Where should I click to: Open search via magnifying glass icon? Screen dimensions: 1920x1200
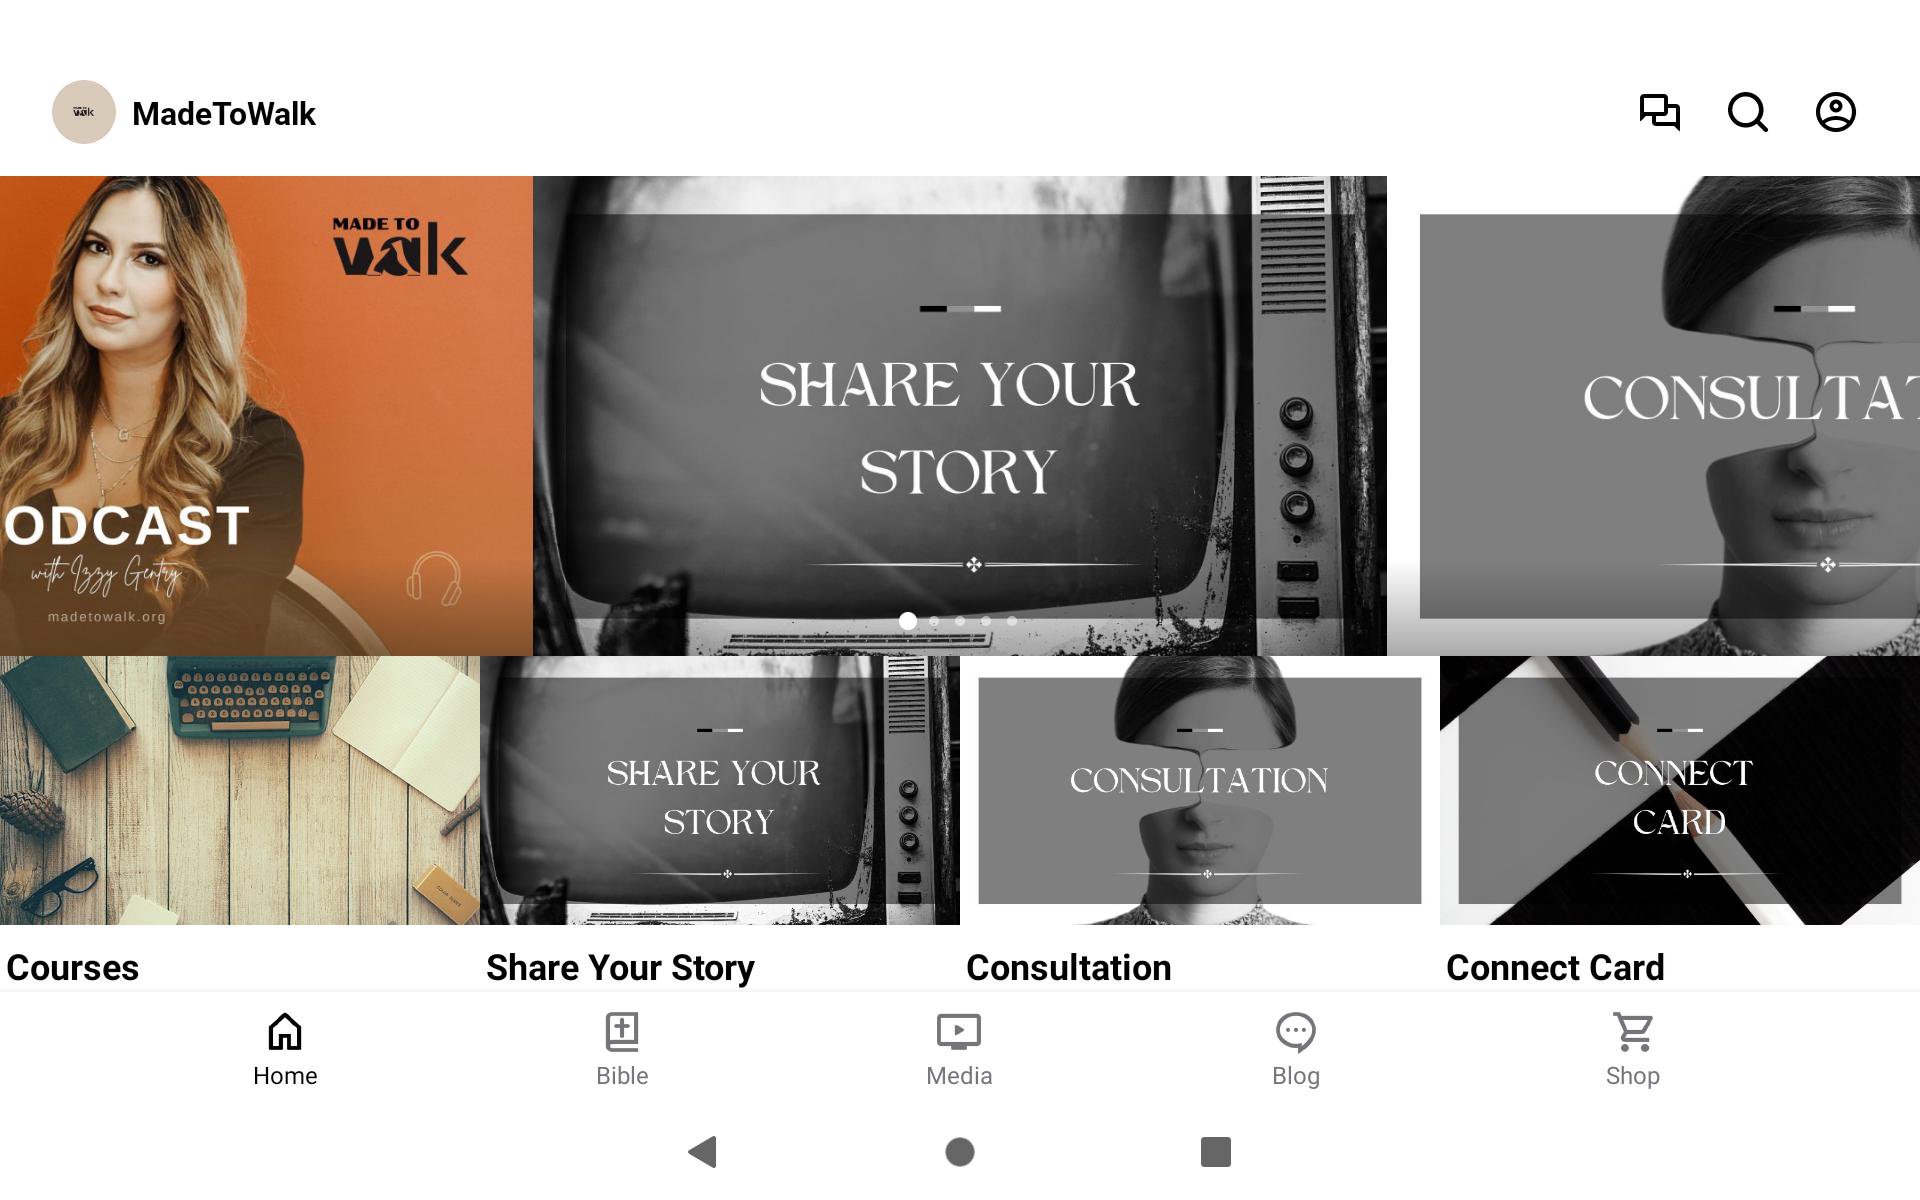[1747, 112]
